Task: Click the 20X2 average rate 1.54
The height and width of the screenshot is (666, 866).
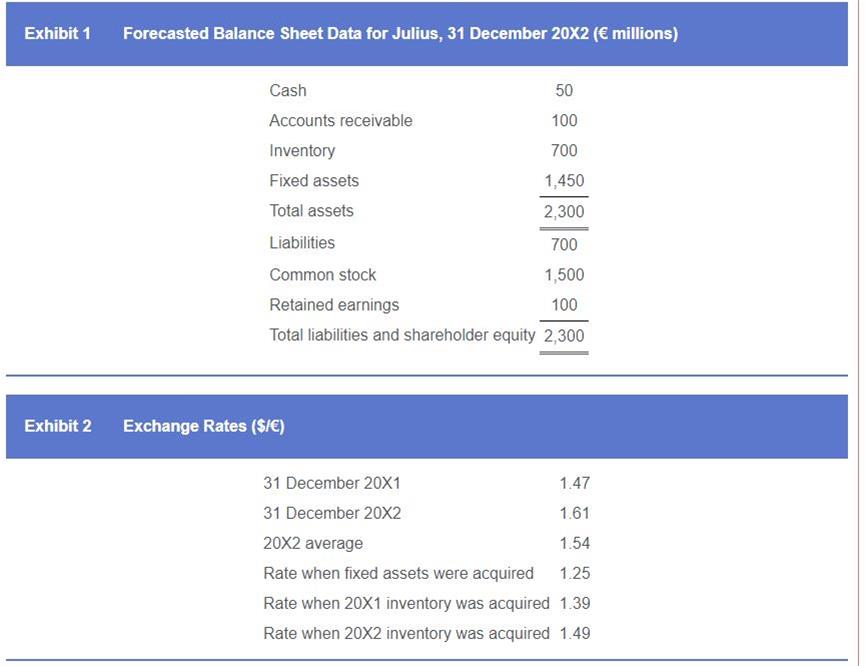Action: [x=574, y=543]
